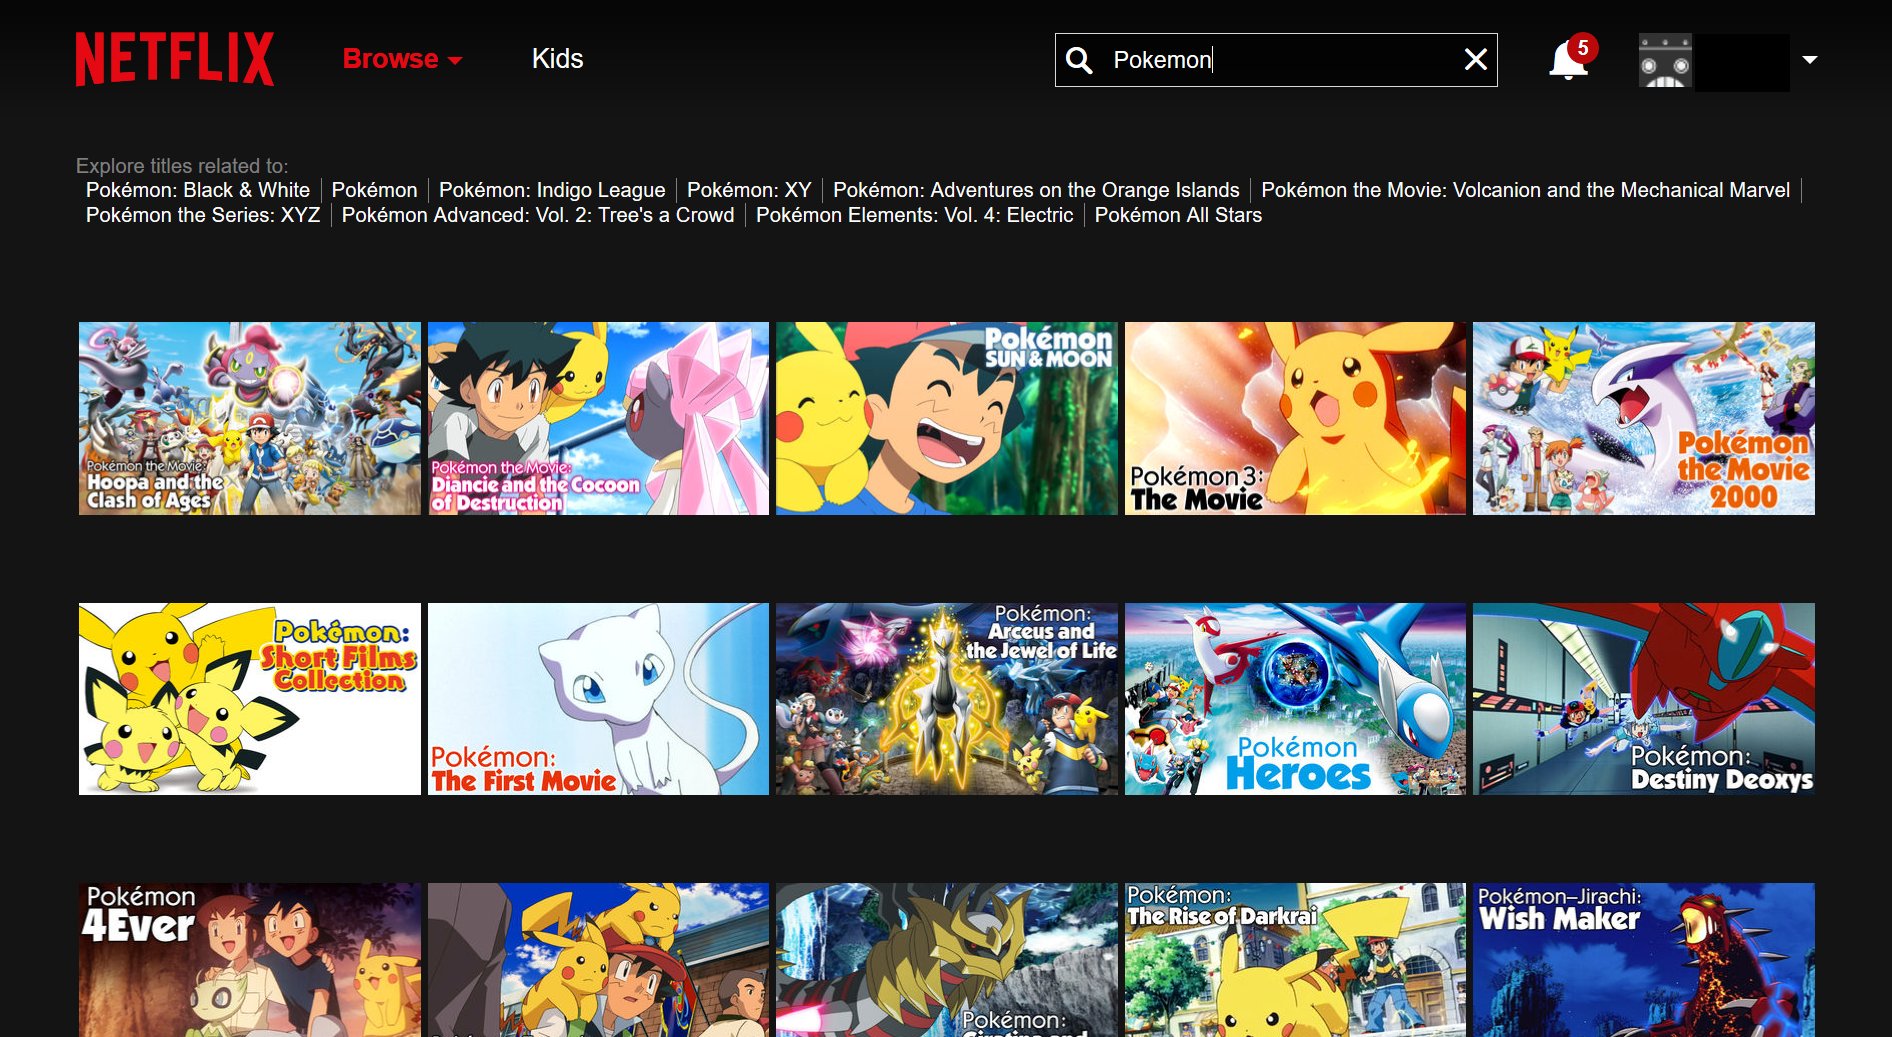Select Pokémon the Movie 2000 thumbnail
Image resolution: width=1892 pixels, height=1037 pixels.
pyautogui.click(x=1644, y=418)
